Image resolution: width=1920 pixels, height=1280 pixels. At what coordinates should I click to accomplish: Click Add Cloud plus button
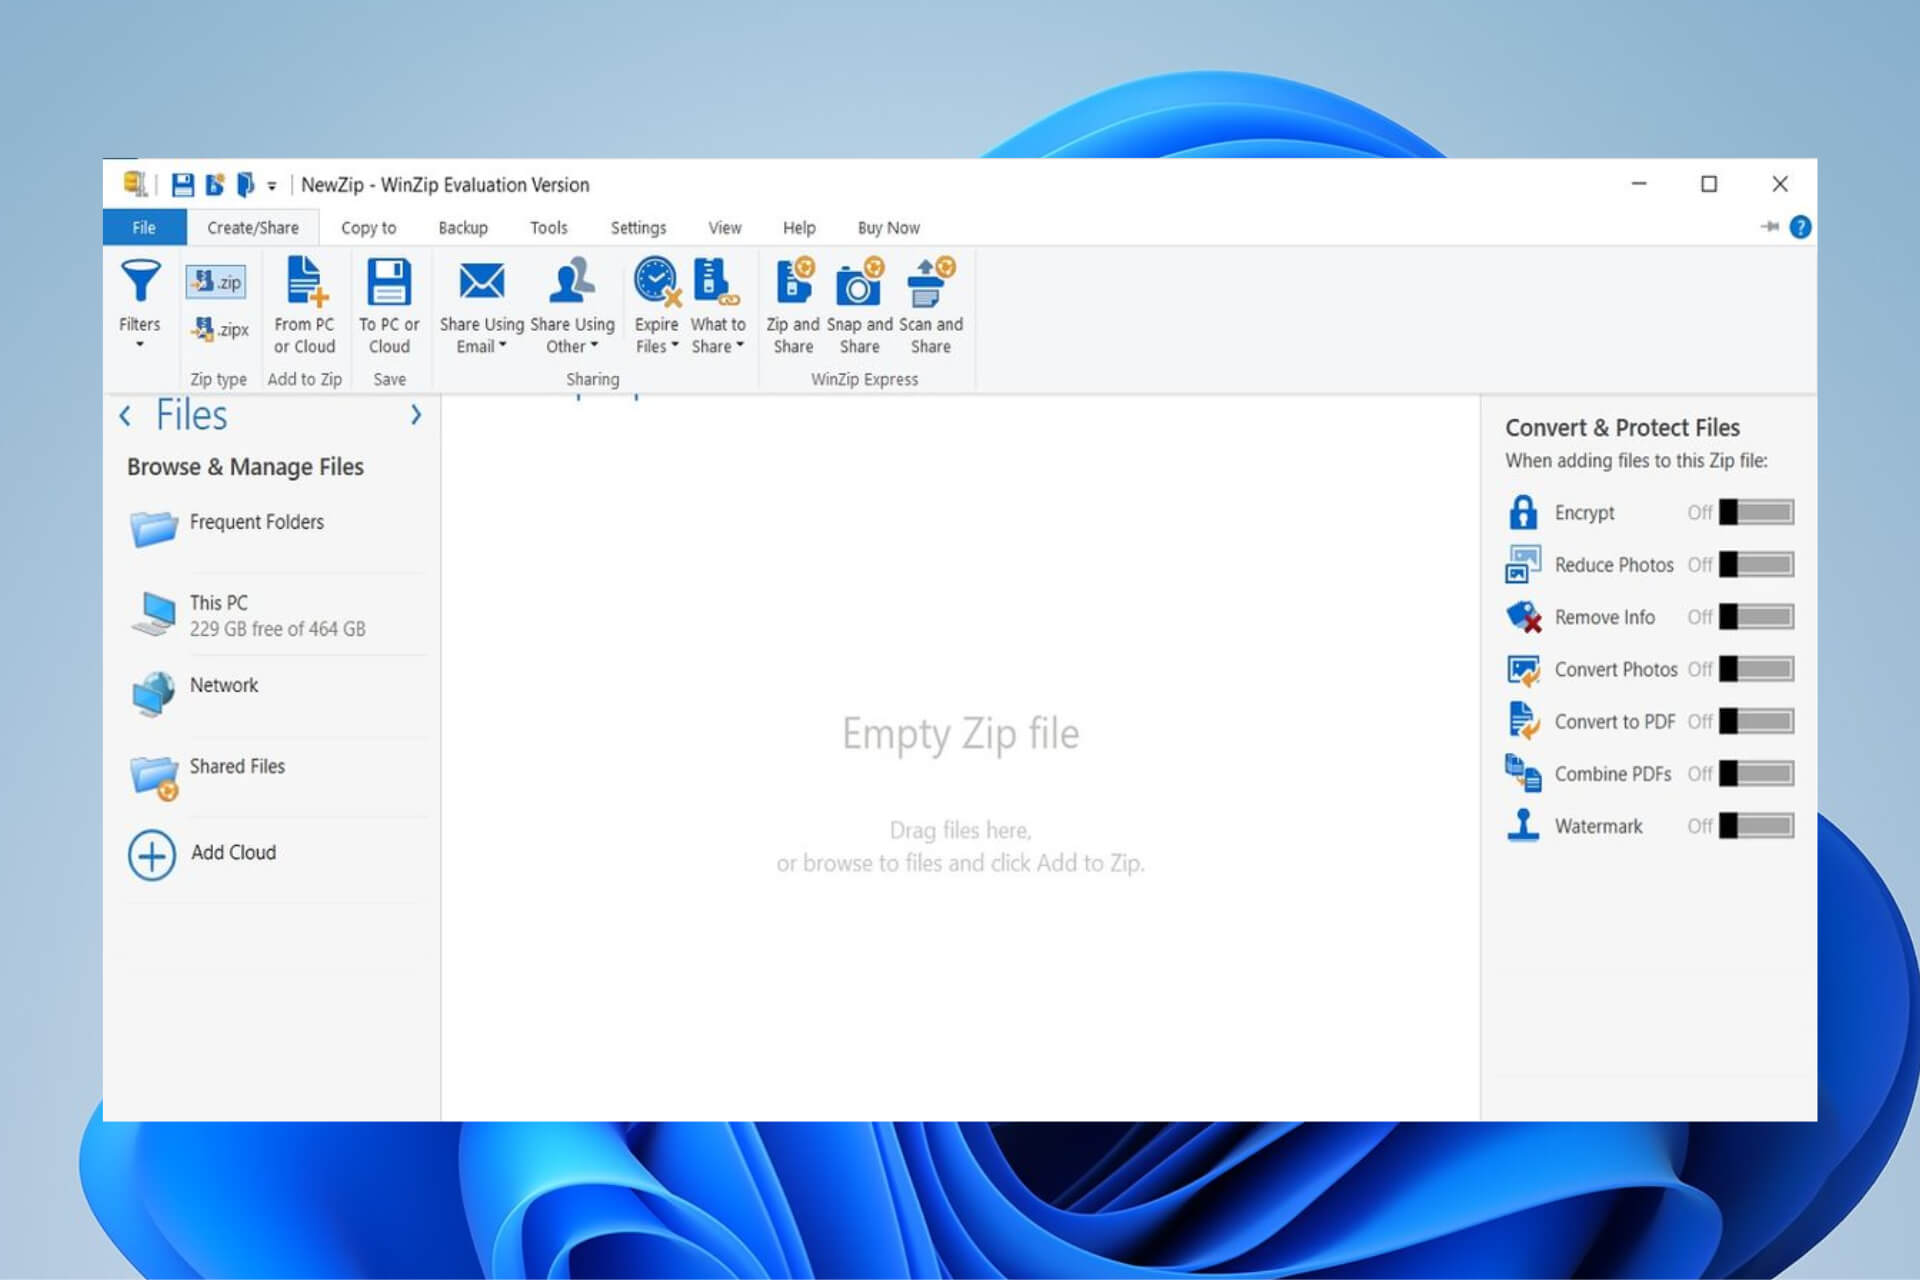(151, 855)
